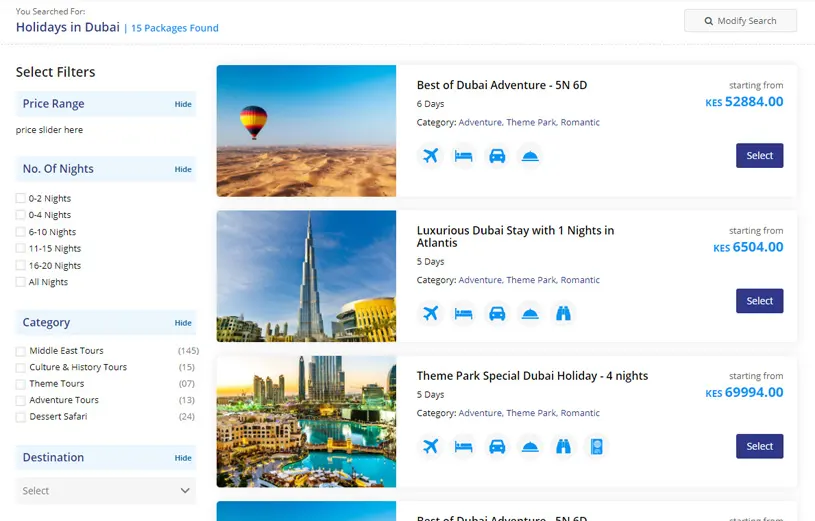Viewport: 815px width, 521px height.
Task: Click the Holidays in Dubai heading
Action: click(x=68, y=27)
